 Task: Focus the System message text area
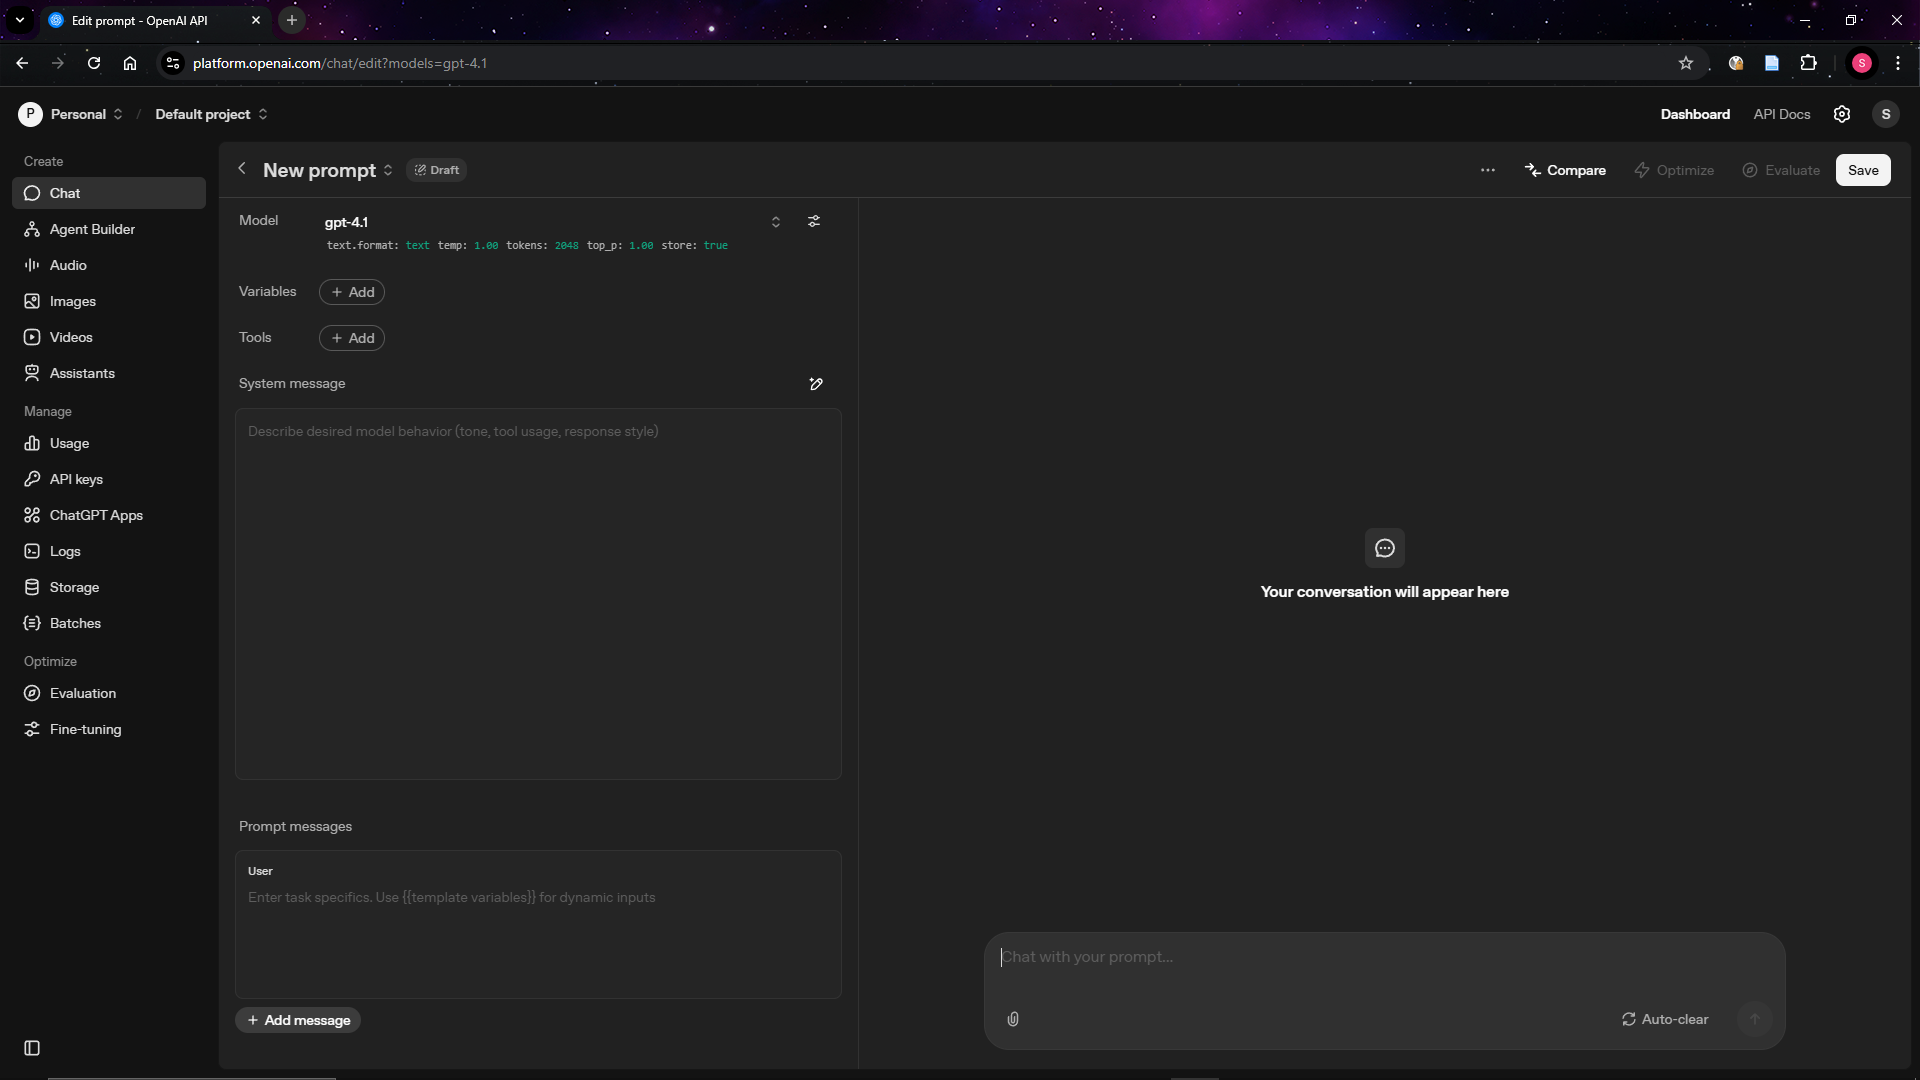tap(538, 594)
